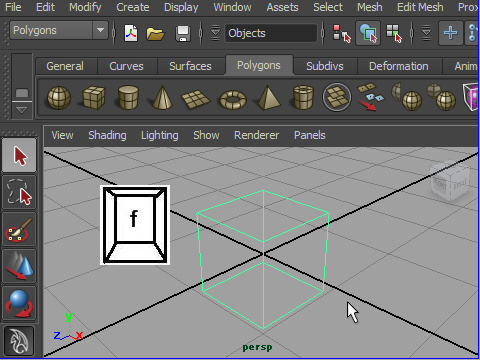Select by hierarchy mode icon
The image size is (480, 360).
[342, 33]
